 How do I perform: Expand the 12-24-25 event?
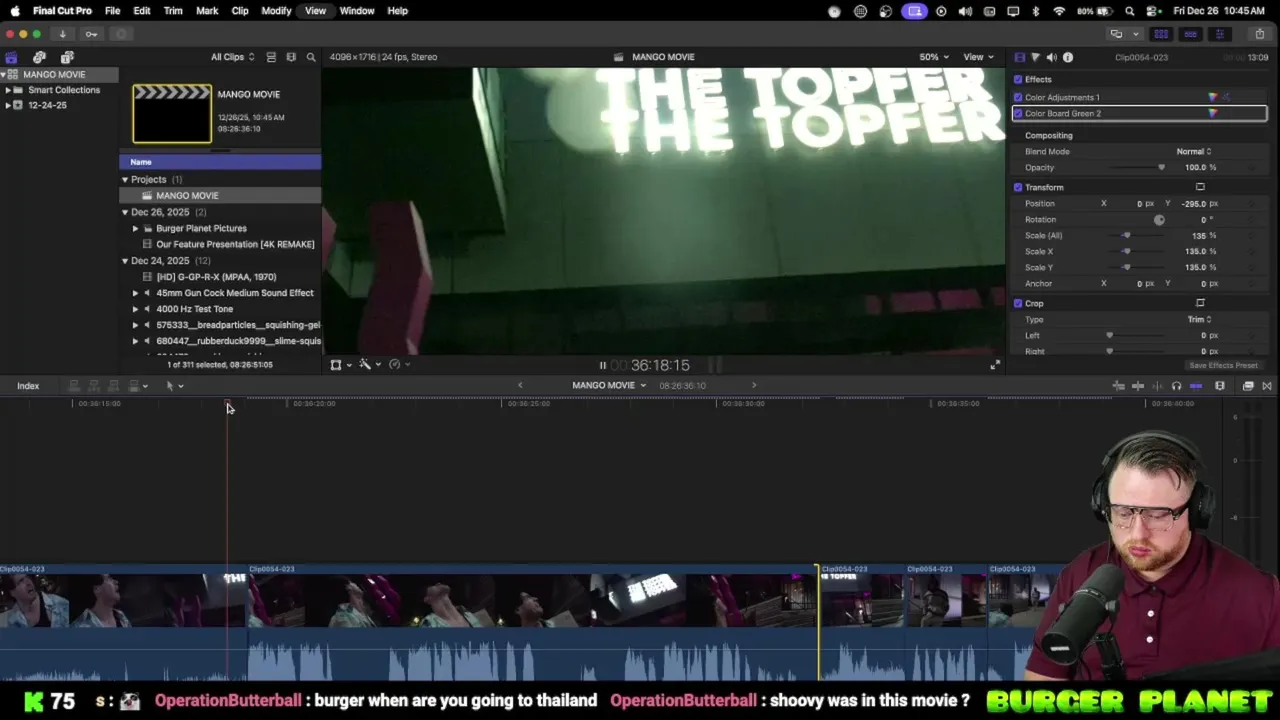tap(8, 105)
